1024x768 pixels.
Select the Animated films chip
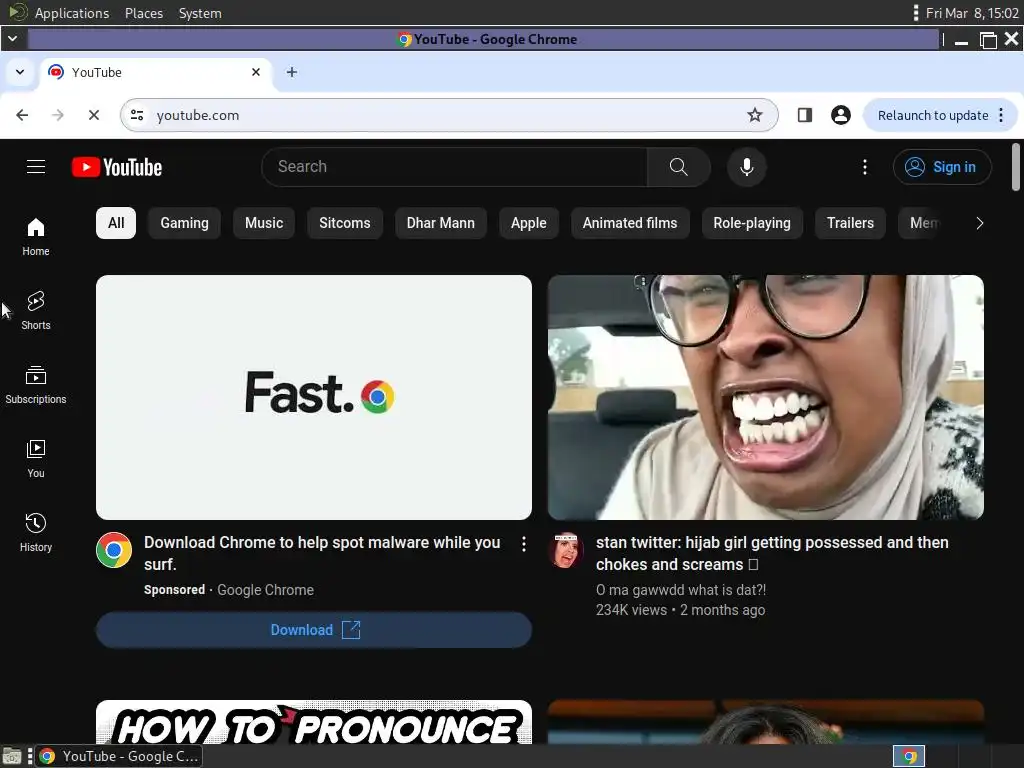[630, 223]
